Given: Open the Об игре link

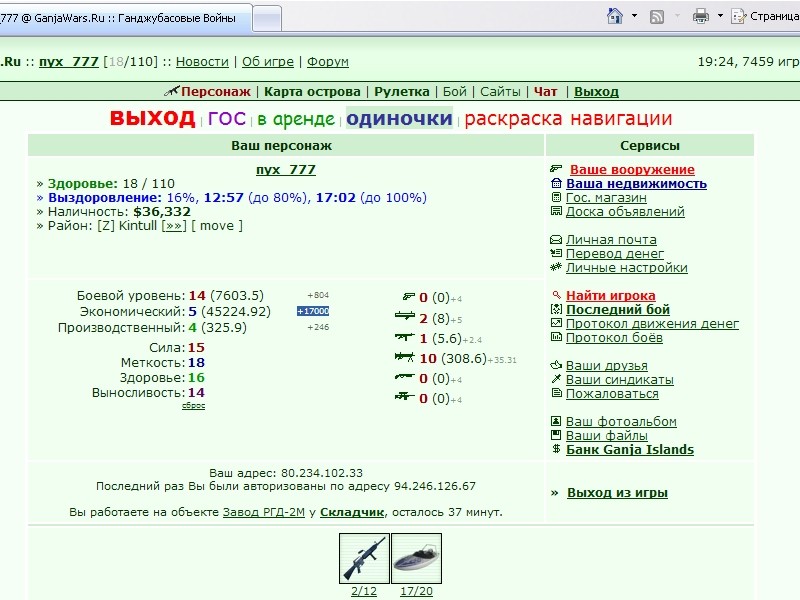Looking at the screenshot, I should [x=268, y=62].
